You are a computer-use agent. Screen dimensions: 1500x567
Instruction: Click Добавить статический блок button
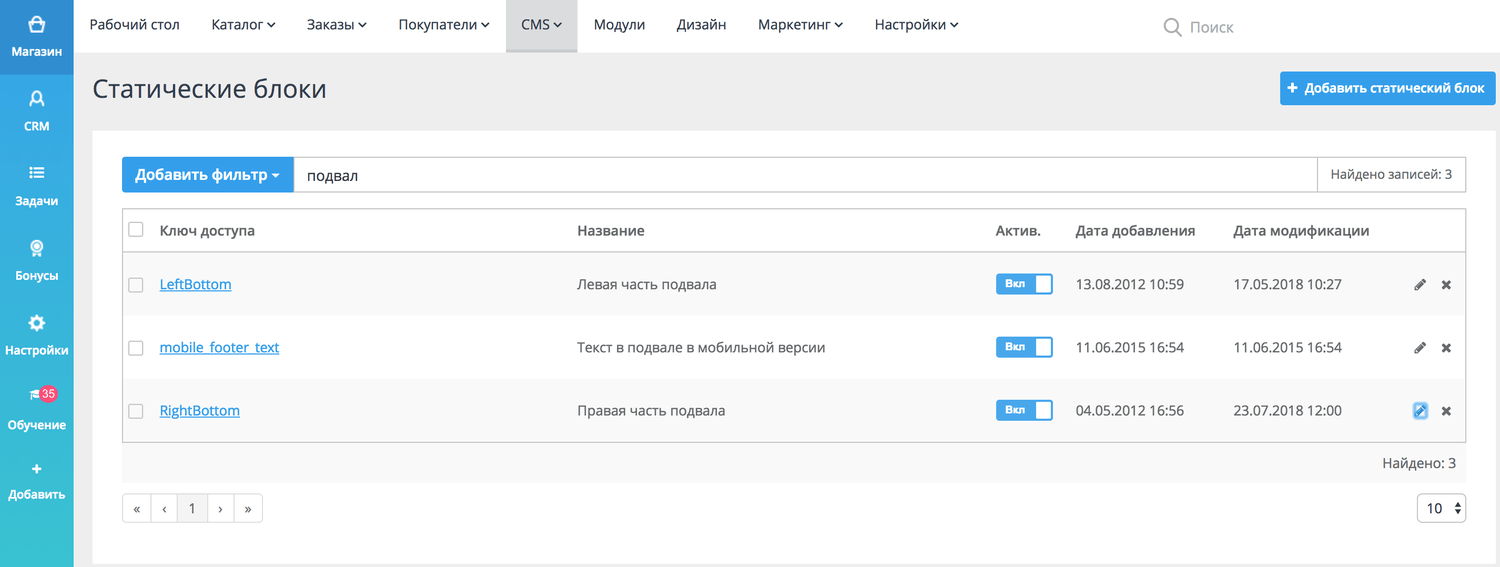click(x=1387, y=88)
